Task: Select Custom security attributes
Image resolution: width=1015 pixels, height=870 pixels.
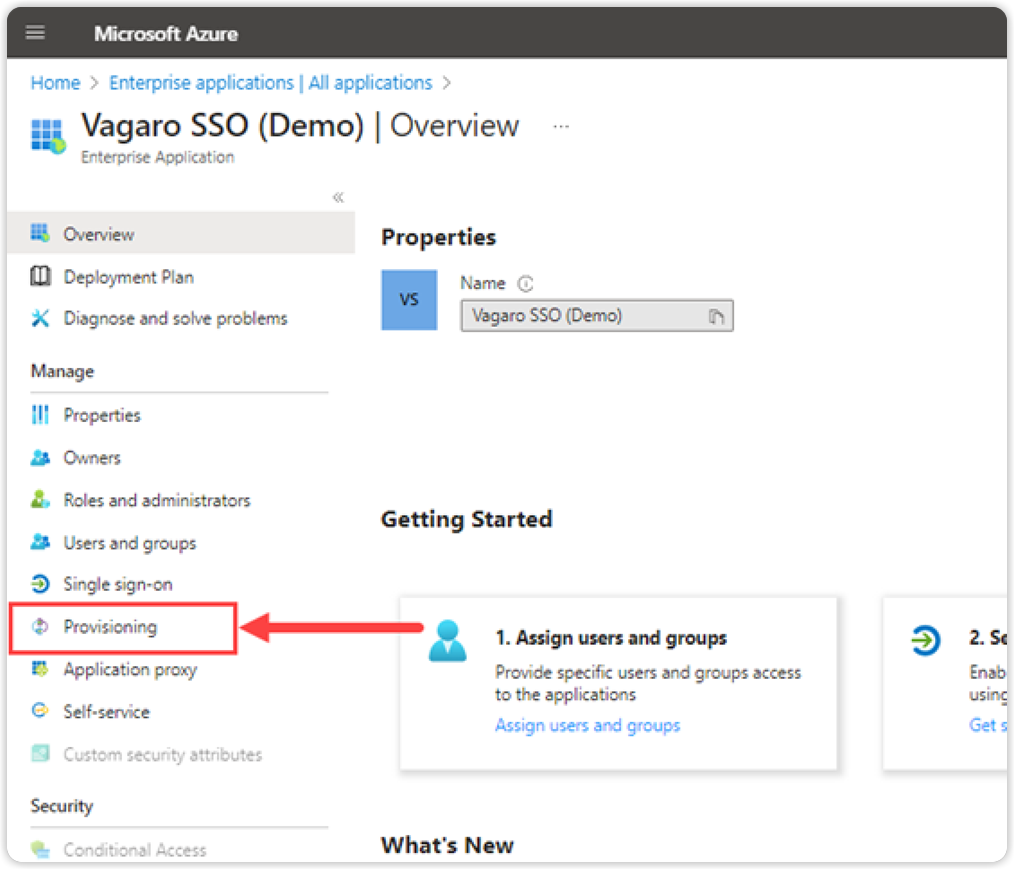Action: pyautogui.click(x=162, y=755)
